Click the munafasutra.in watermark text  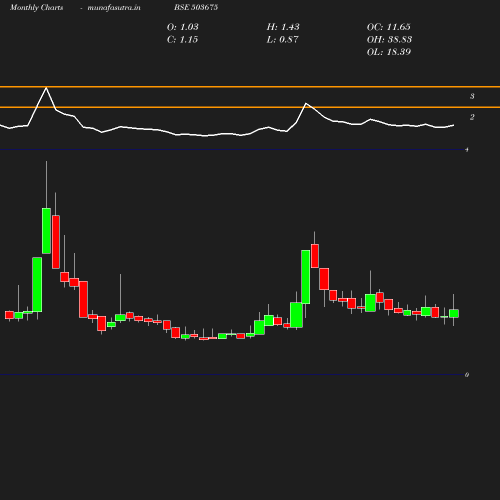pos(114,7)
